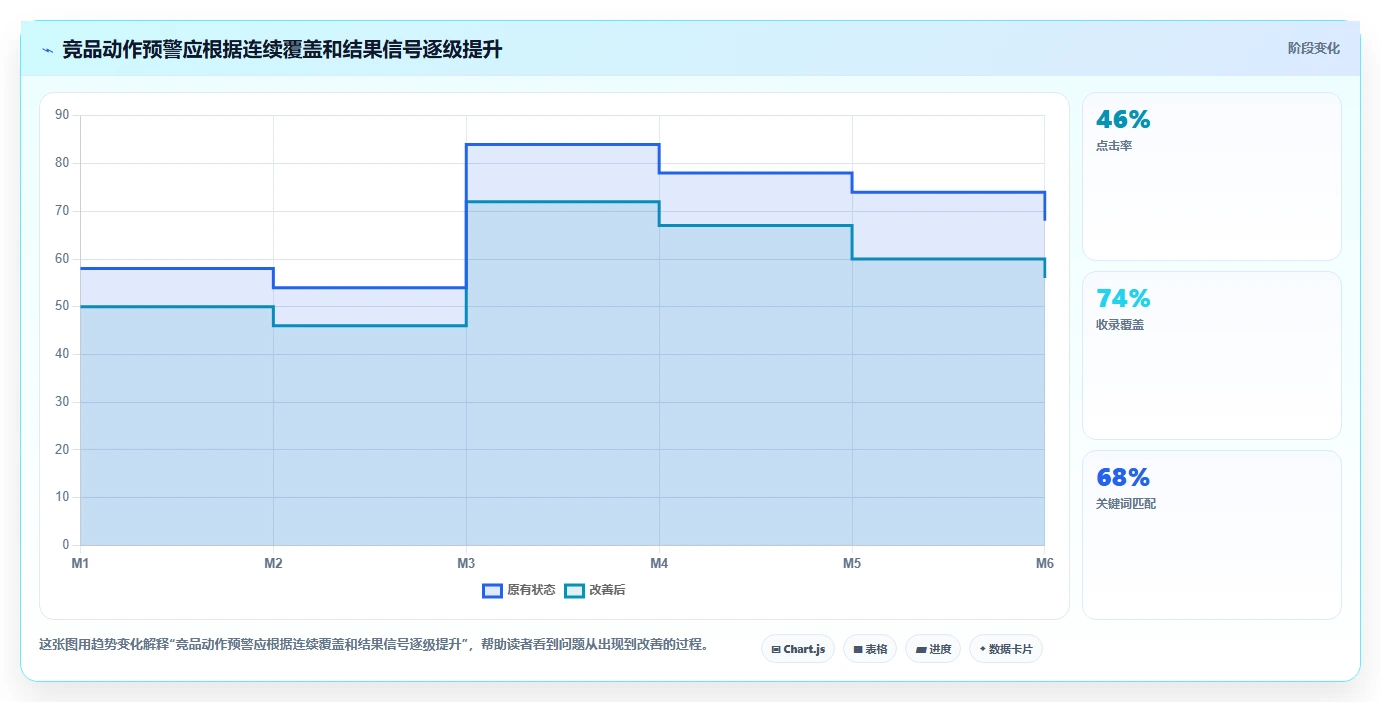The height and width of the screenshot is (702, 1381).
Task: Toggle the 原有状态 legend series
Action: click(519, 590)
